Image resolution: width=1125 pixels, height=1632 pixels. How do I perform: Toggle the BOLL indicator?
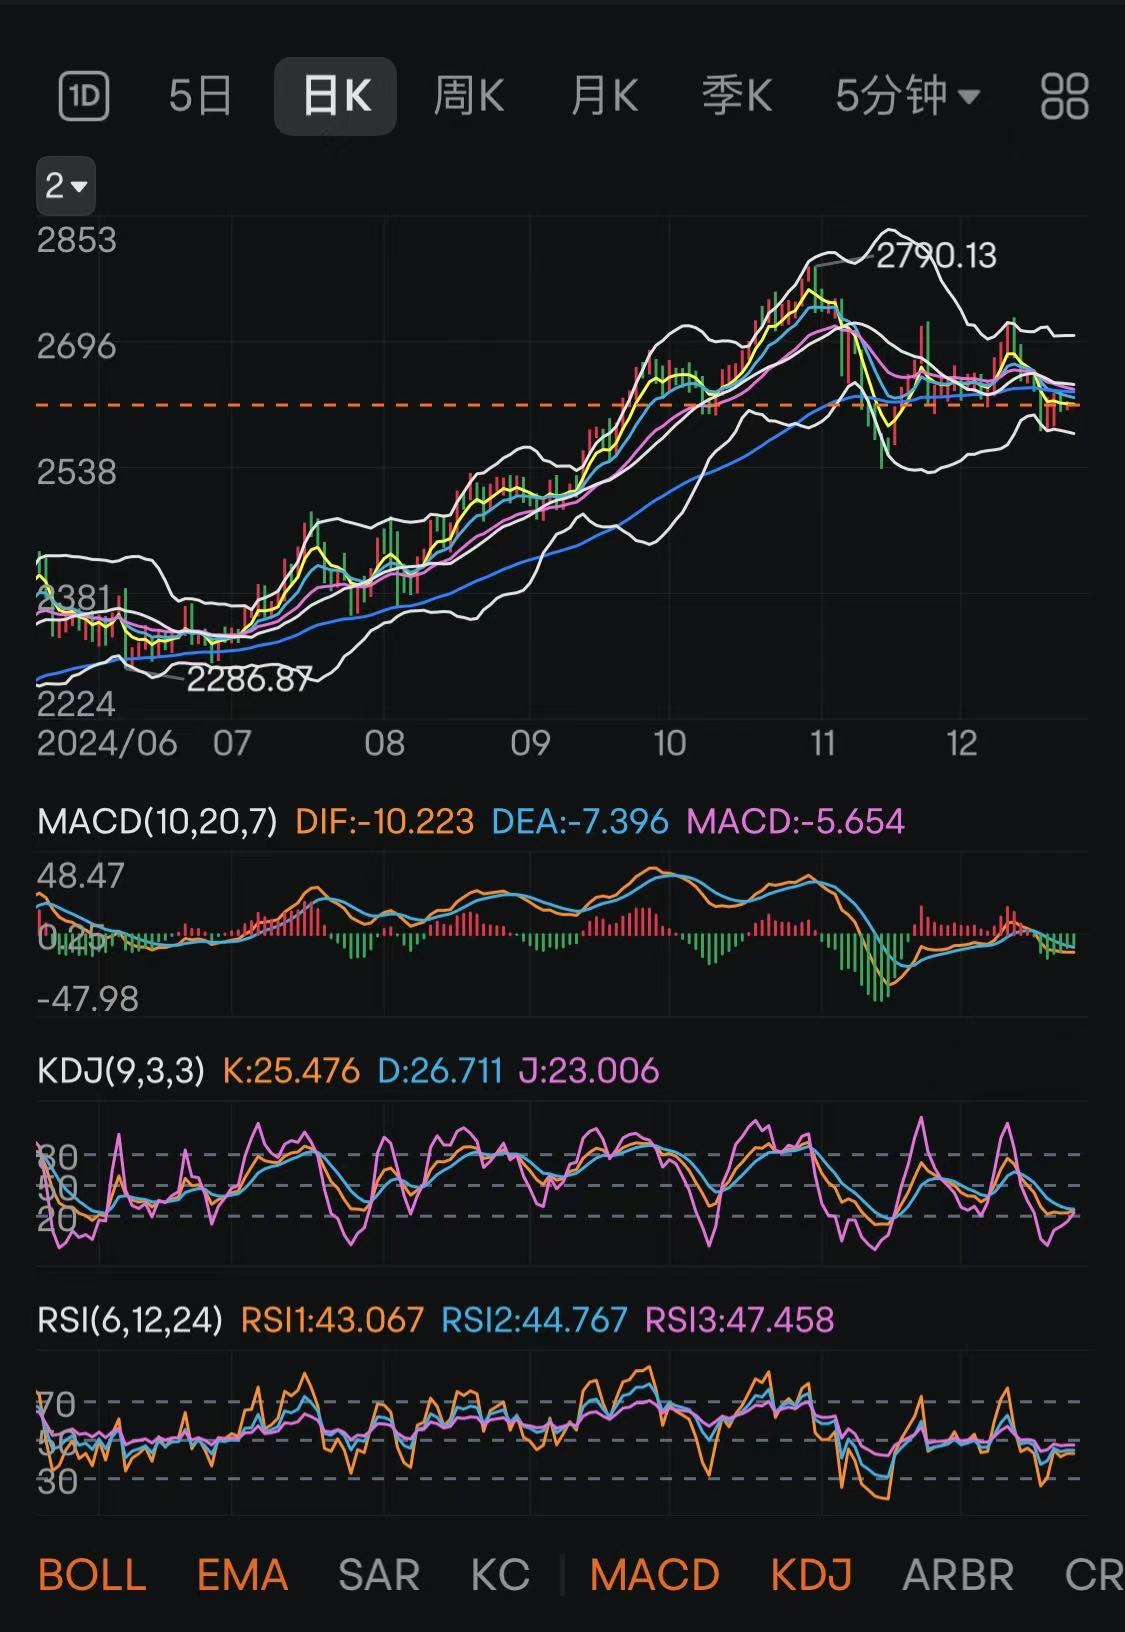pos(92,1575)
